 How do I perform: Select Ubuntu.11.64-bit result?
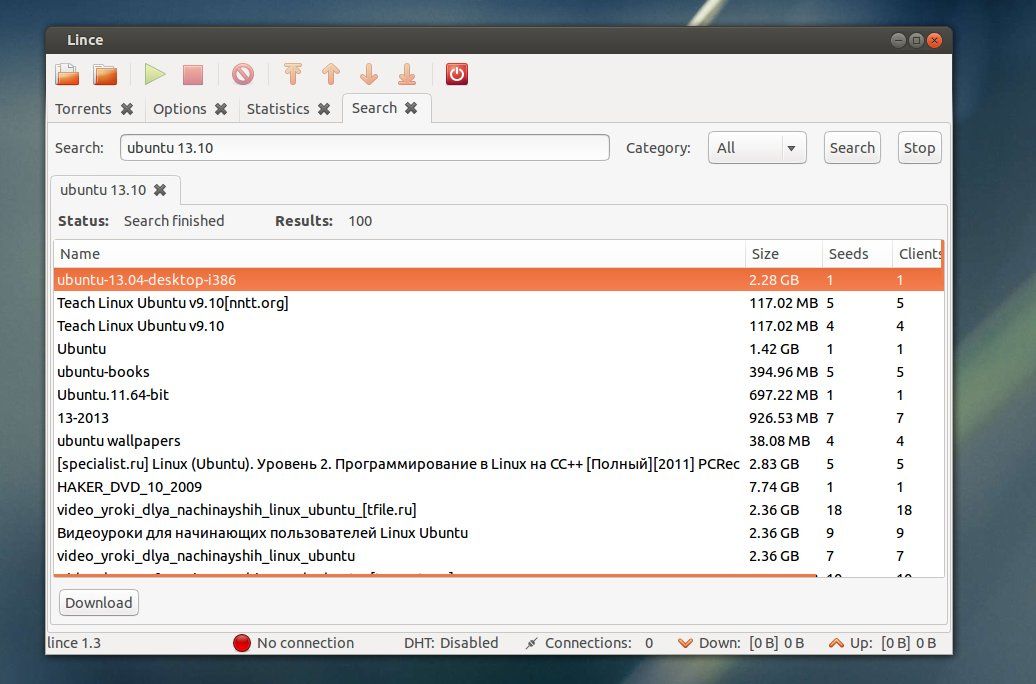click(498, 395)
